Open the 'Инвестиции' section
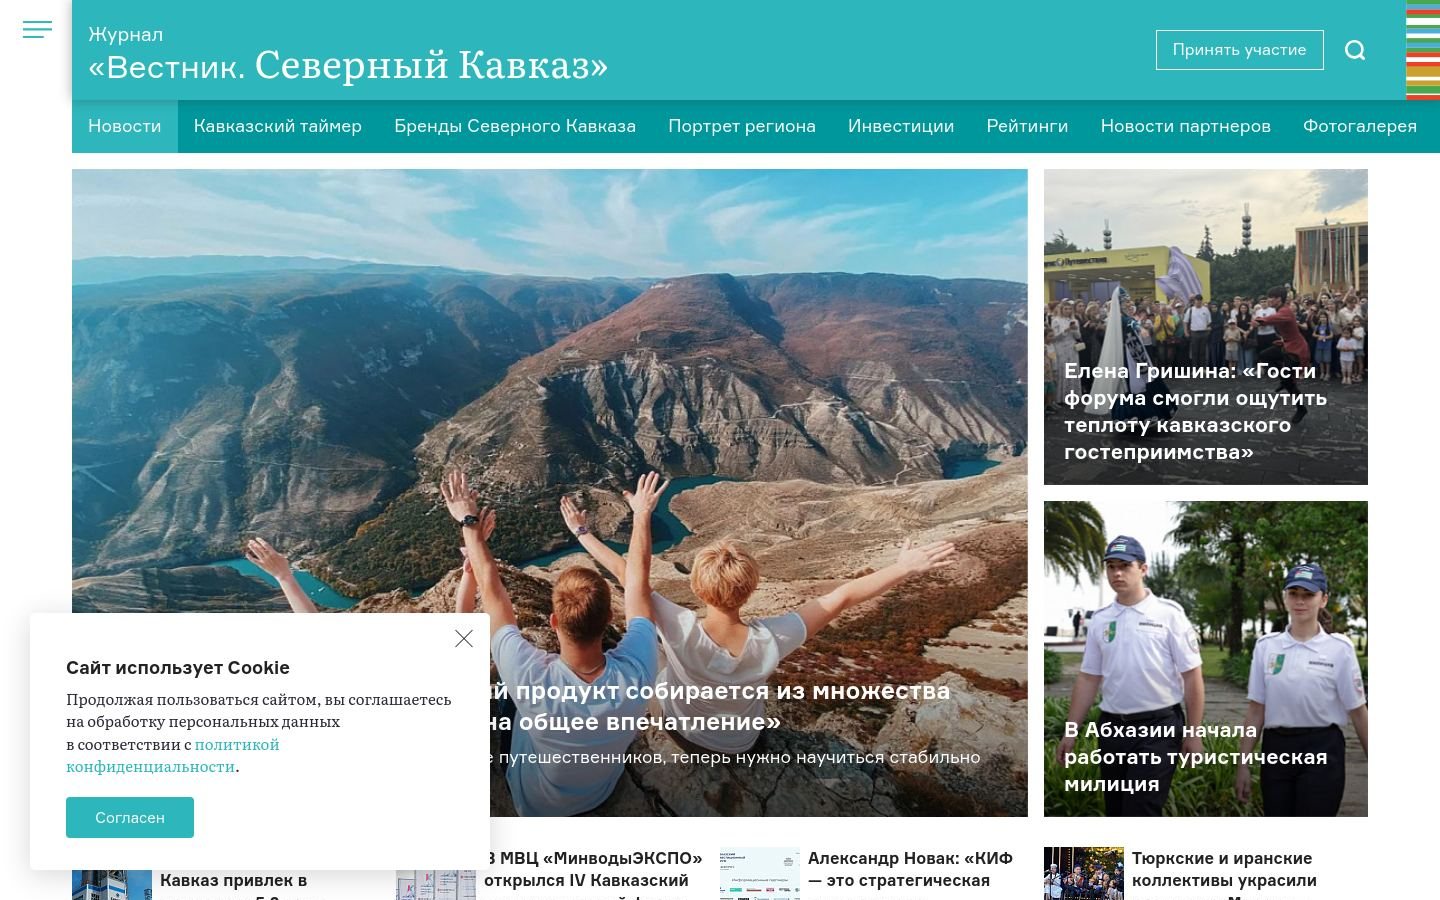Viewport: 1440px width, 900px height. coord(901,126)
